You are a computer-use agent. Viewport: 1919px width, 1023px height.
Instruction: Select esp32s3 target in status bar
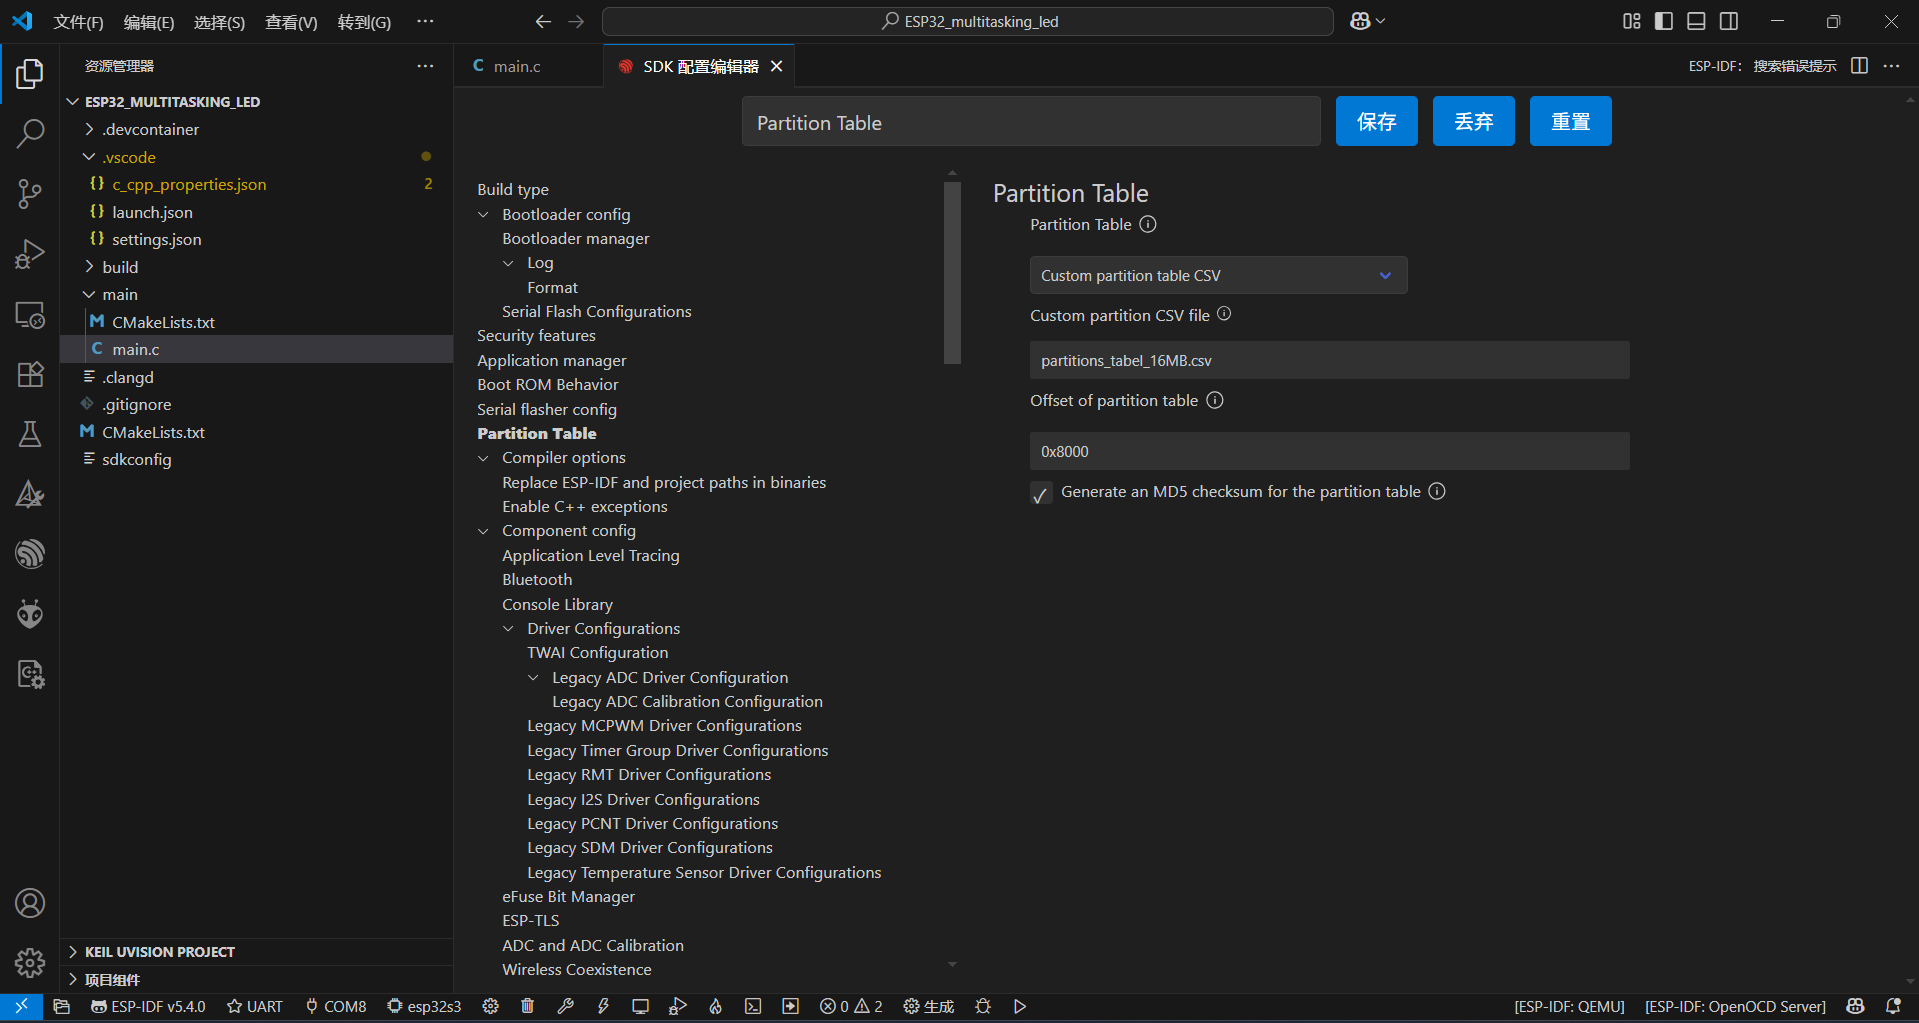(424, 1006)
